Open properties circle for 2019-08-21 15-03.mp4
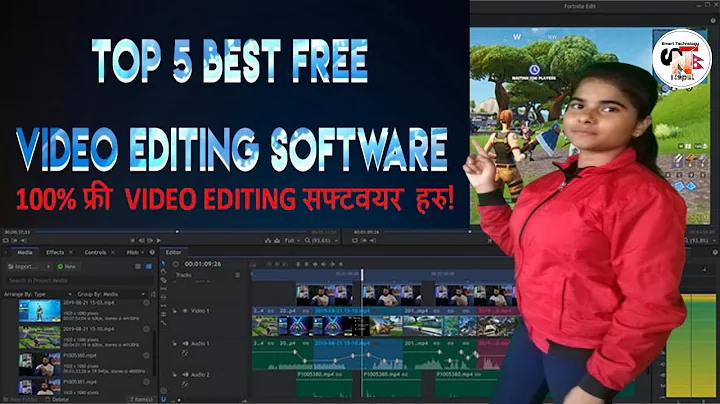 [146, 303]
